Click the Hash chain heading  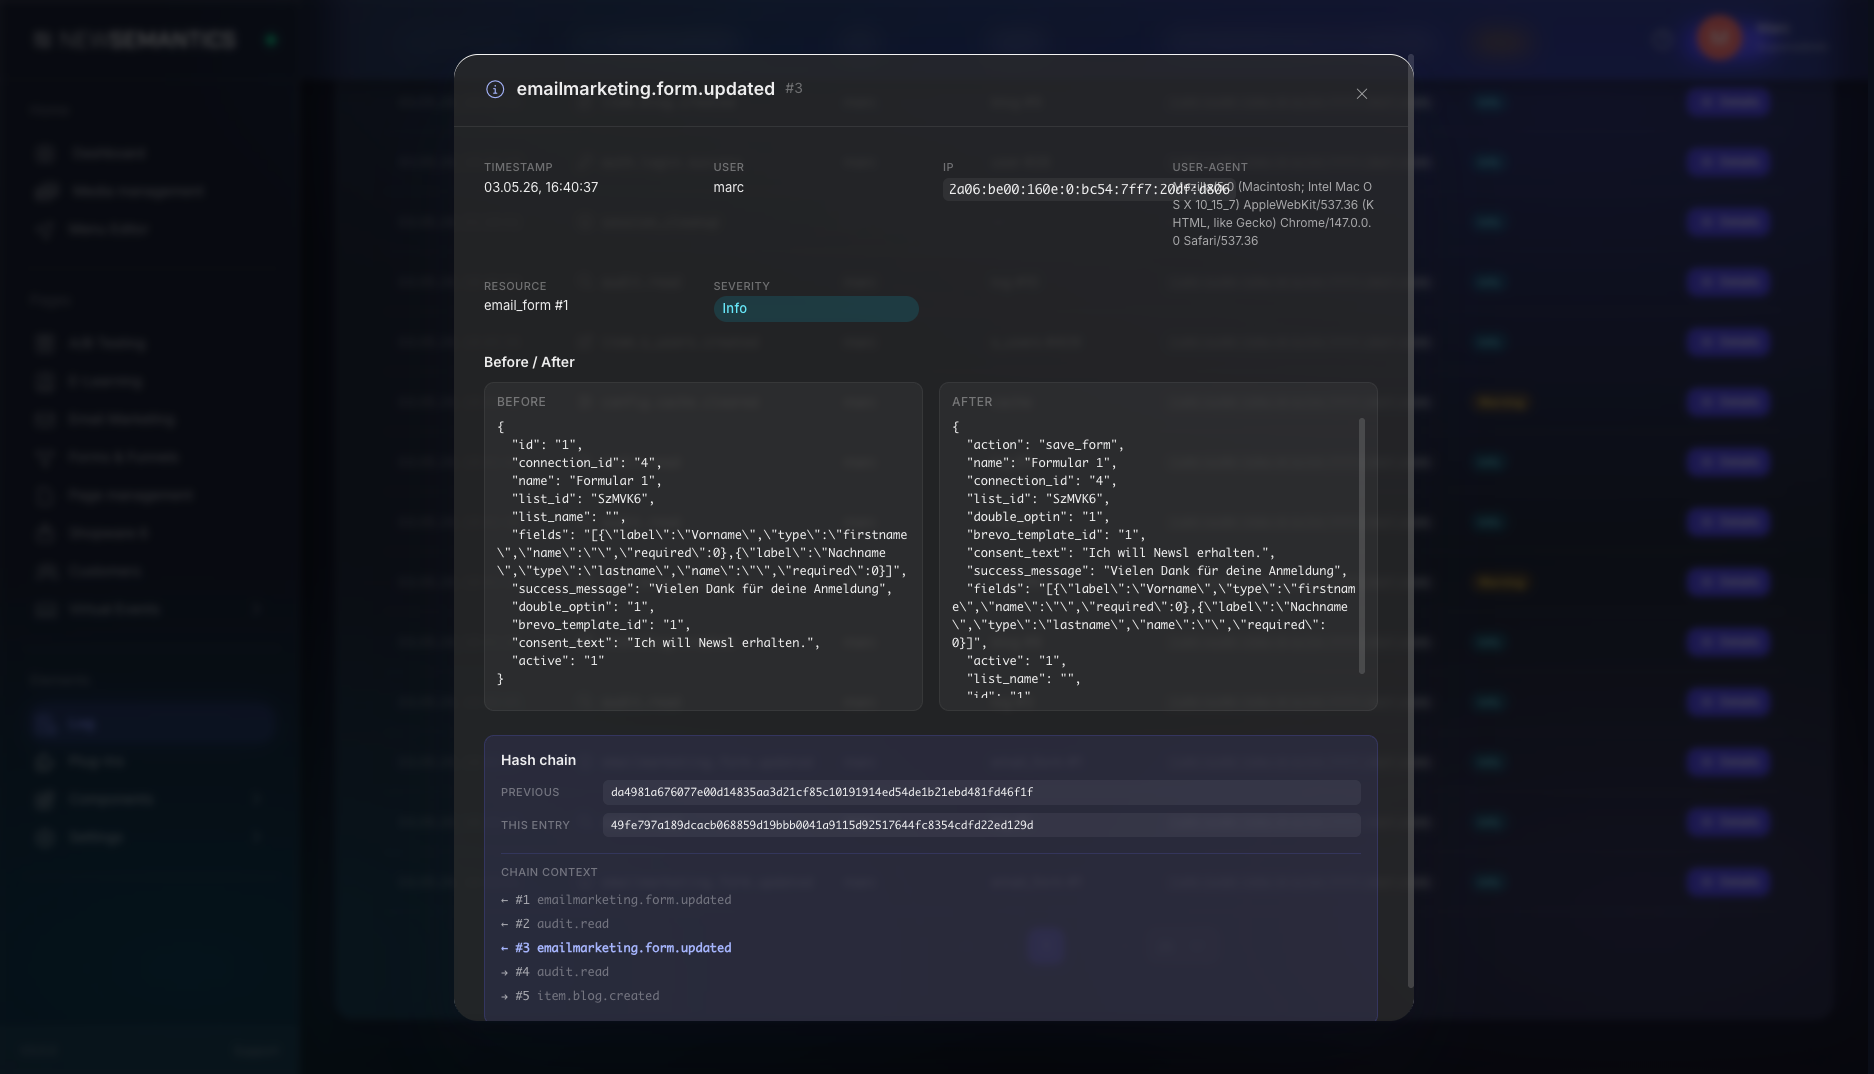538,760
